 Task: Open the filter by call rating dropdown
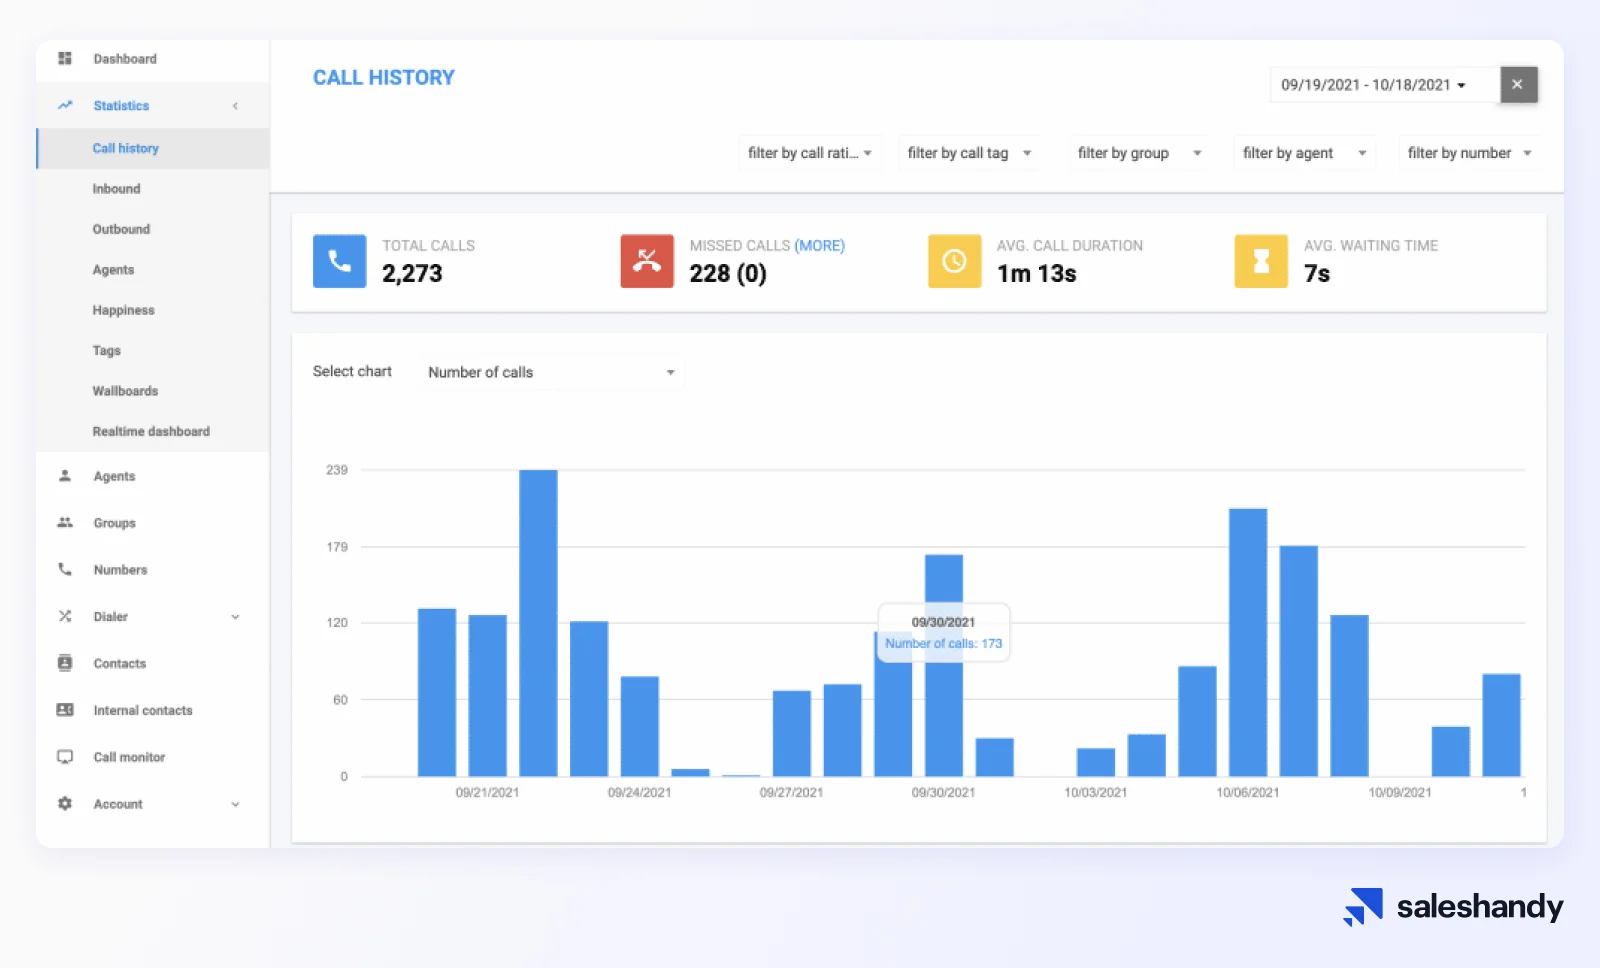click(810, 153)
